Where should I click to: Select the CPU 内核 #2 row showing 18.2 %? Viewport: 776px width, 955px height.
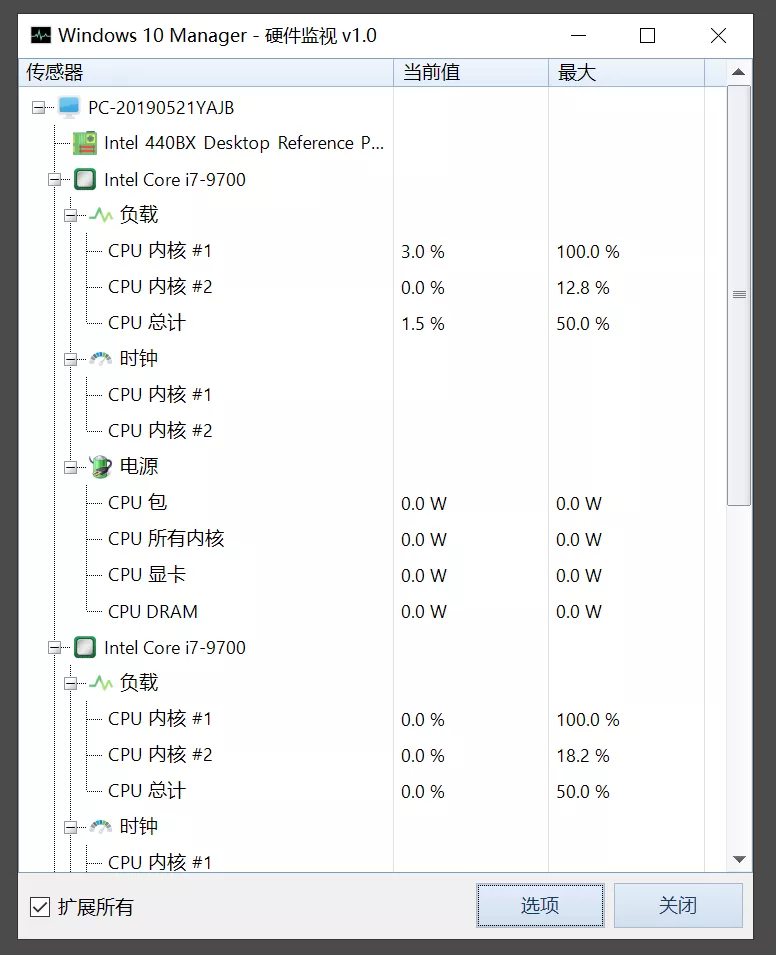(x=160, y=755)
